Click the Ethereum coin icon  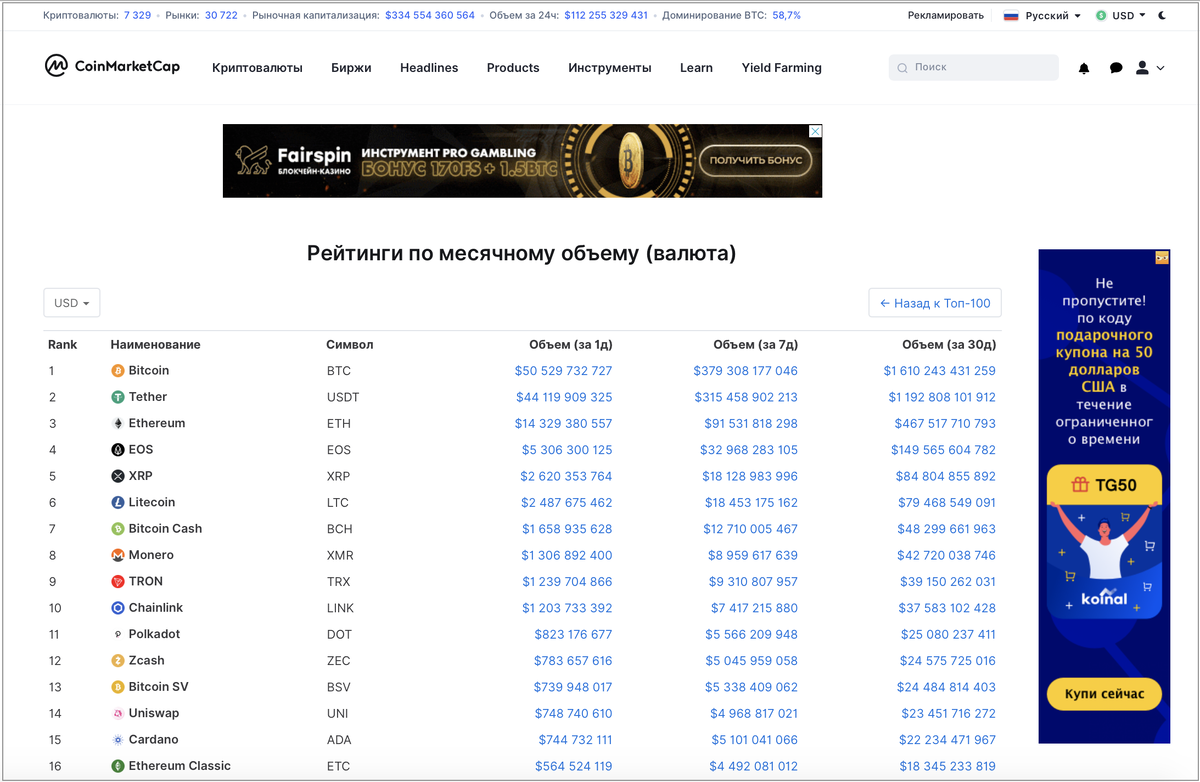coord(118,424)
